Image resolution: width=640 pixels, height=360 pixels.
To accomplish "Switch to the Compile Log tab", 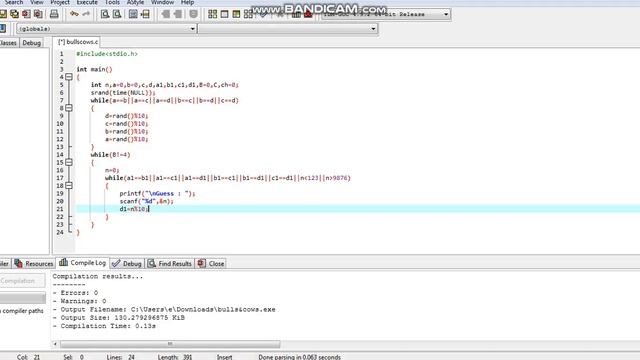I will 82,263.
